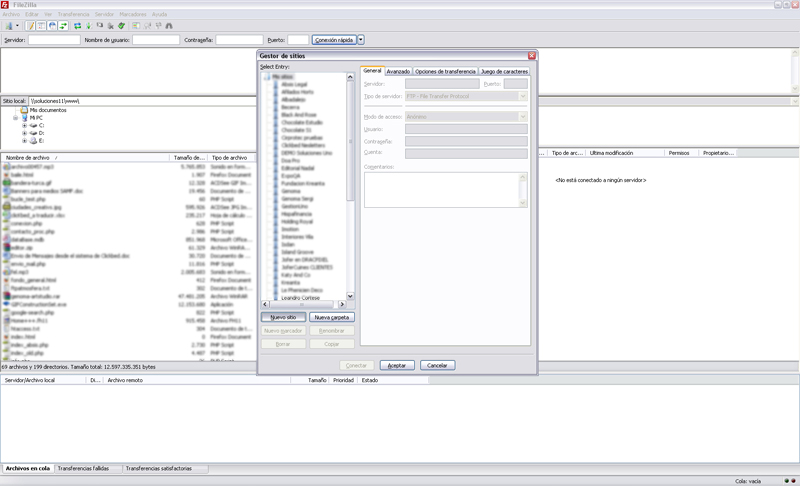Click the site list scroll-up arrow
800x486 pixels.
(x=350, y=76)
